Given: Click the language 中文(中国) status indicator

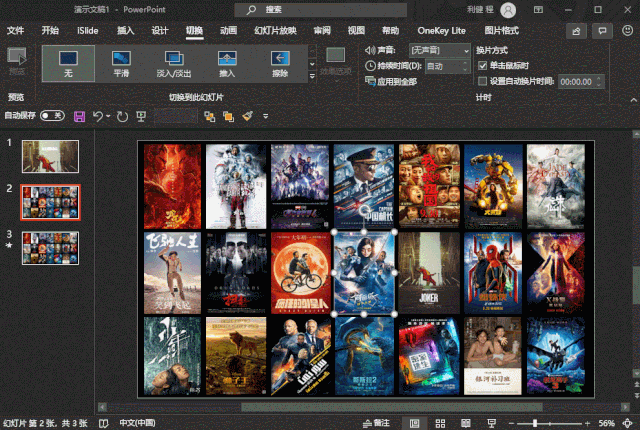Looking at the screenshot, I should pos(138,423).
